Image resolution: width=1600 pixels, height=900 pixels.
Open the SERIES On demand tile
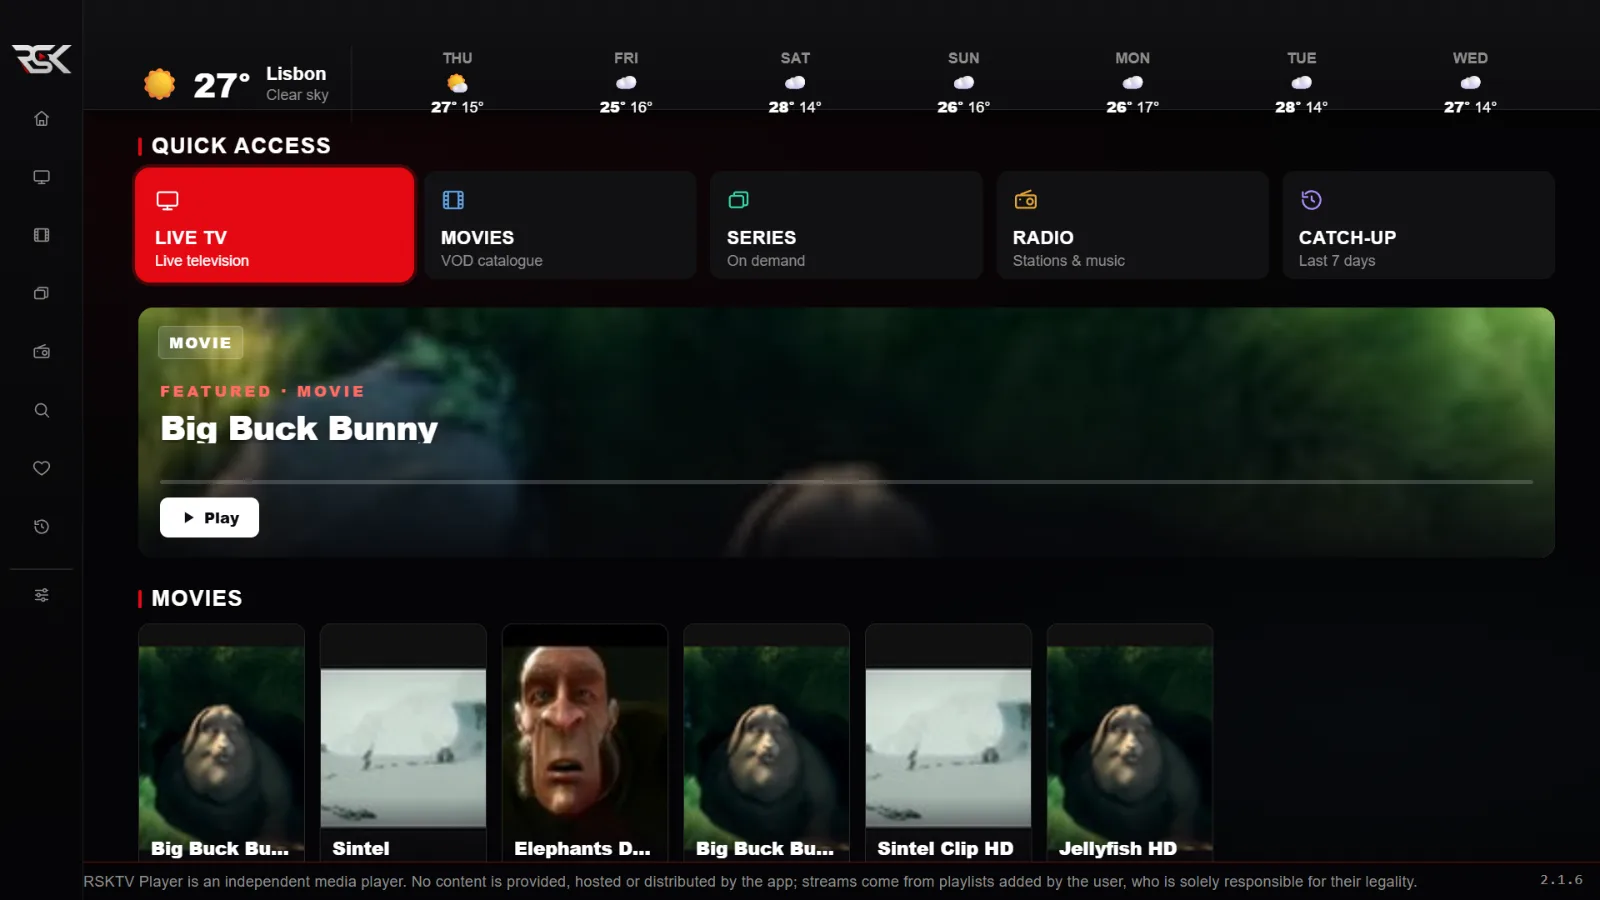pyautogui.click(x=846, y=225)
